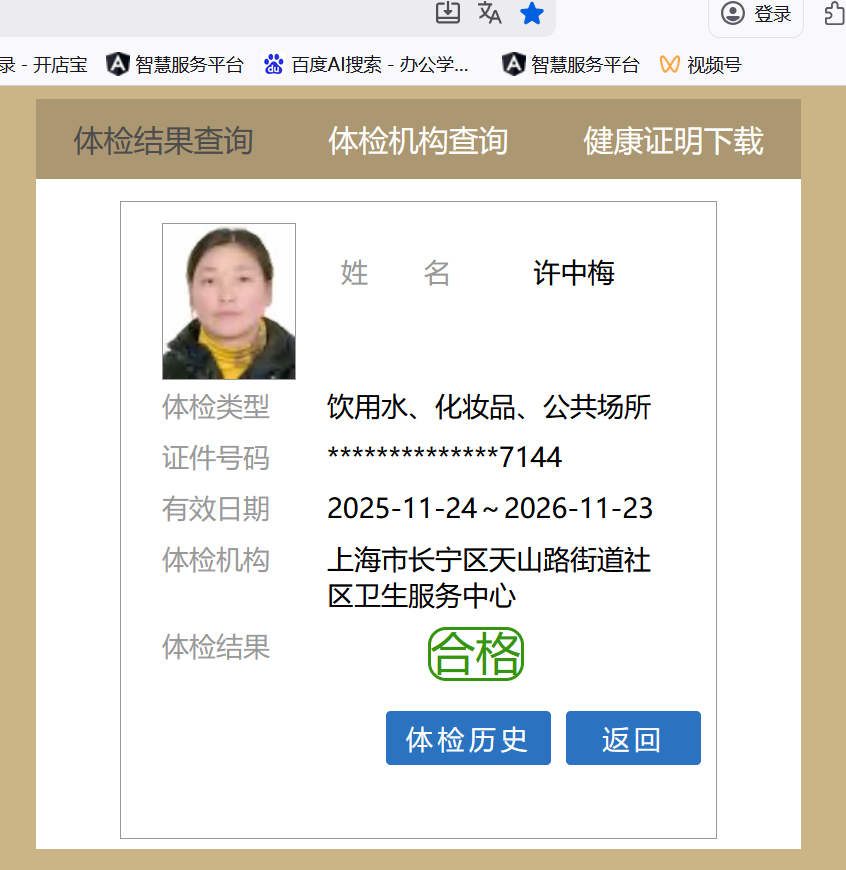The height and width of the screenshot is (870, 846).
Task: Click the install/download icon in the address bar
Action: [448, 13]
